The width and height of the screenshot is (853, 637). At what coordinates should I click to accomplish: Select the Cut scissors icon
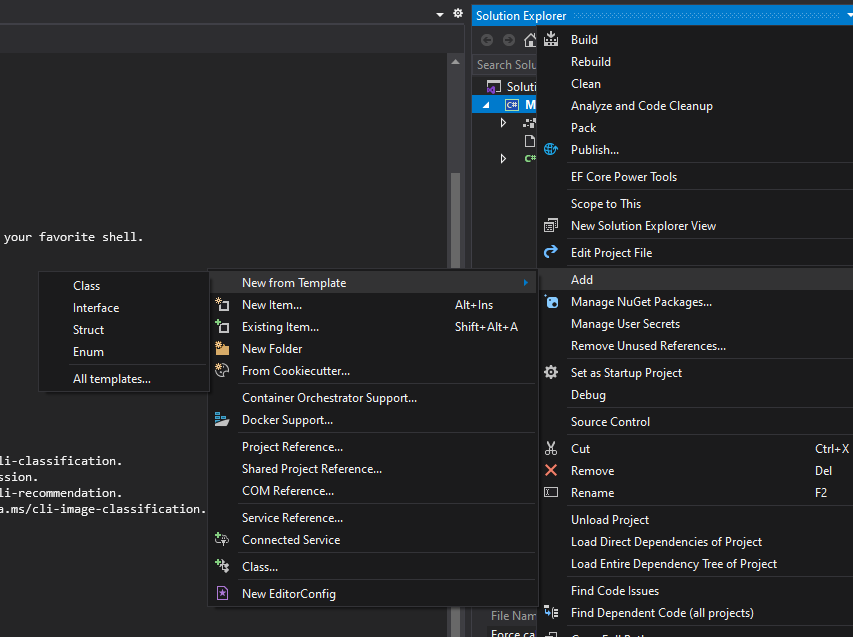click(x=550, y=448)
